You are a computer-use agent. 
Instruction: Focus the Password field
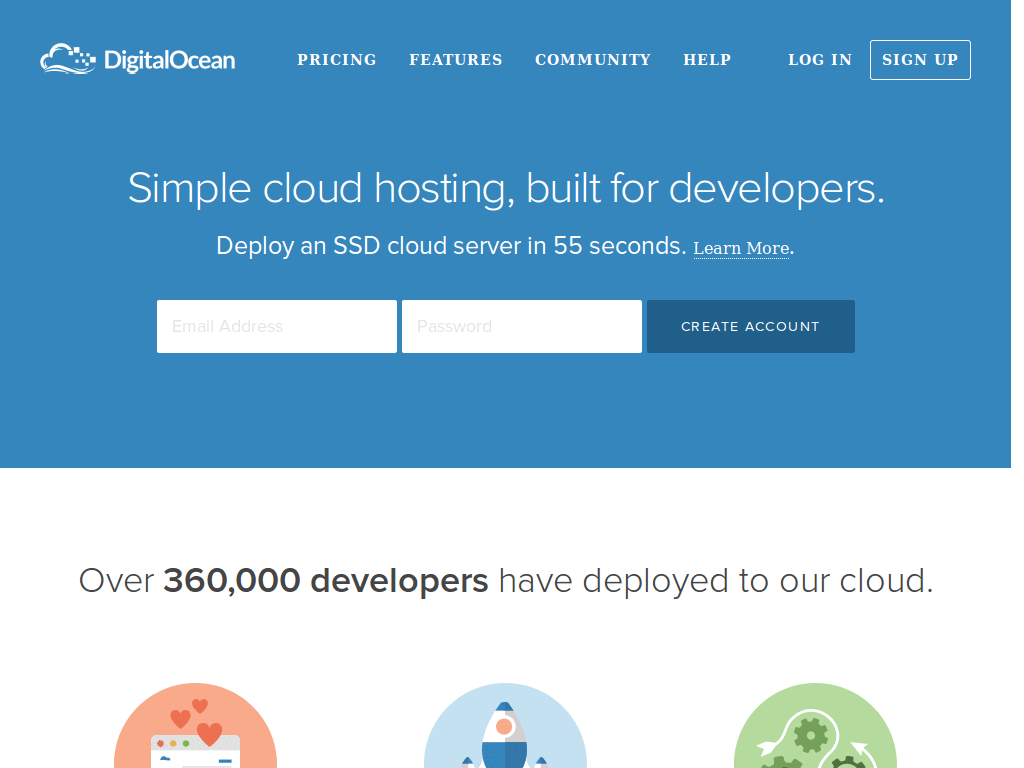point(522,327)
